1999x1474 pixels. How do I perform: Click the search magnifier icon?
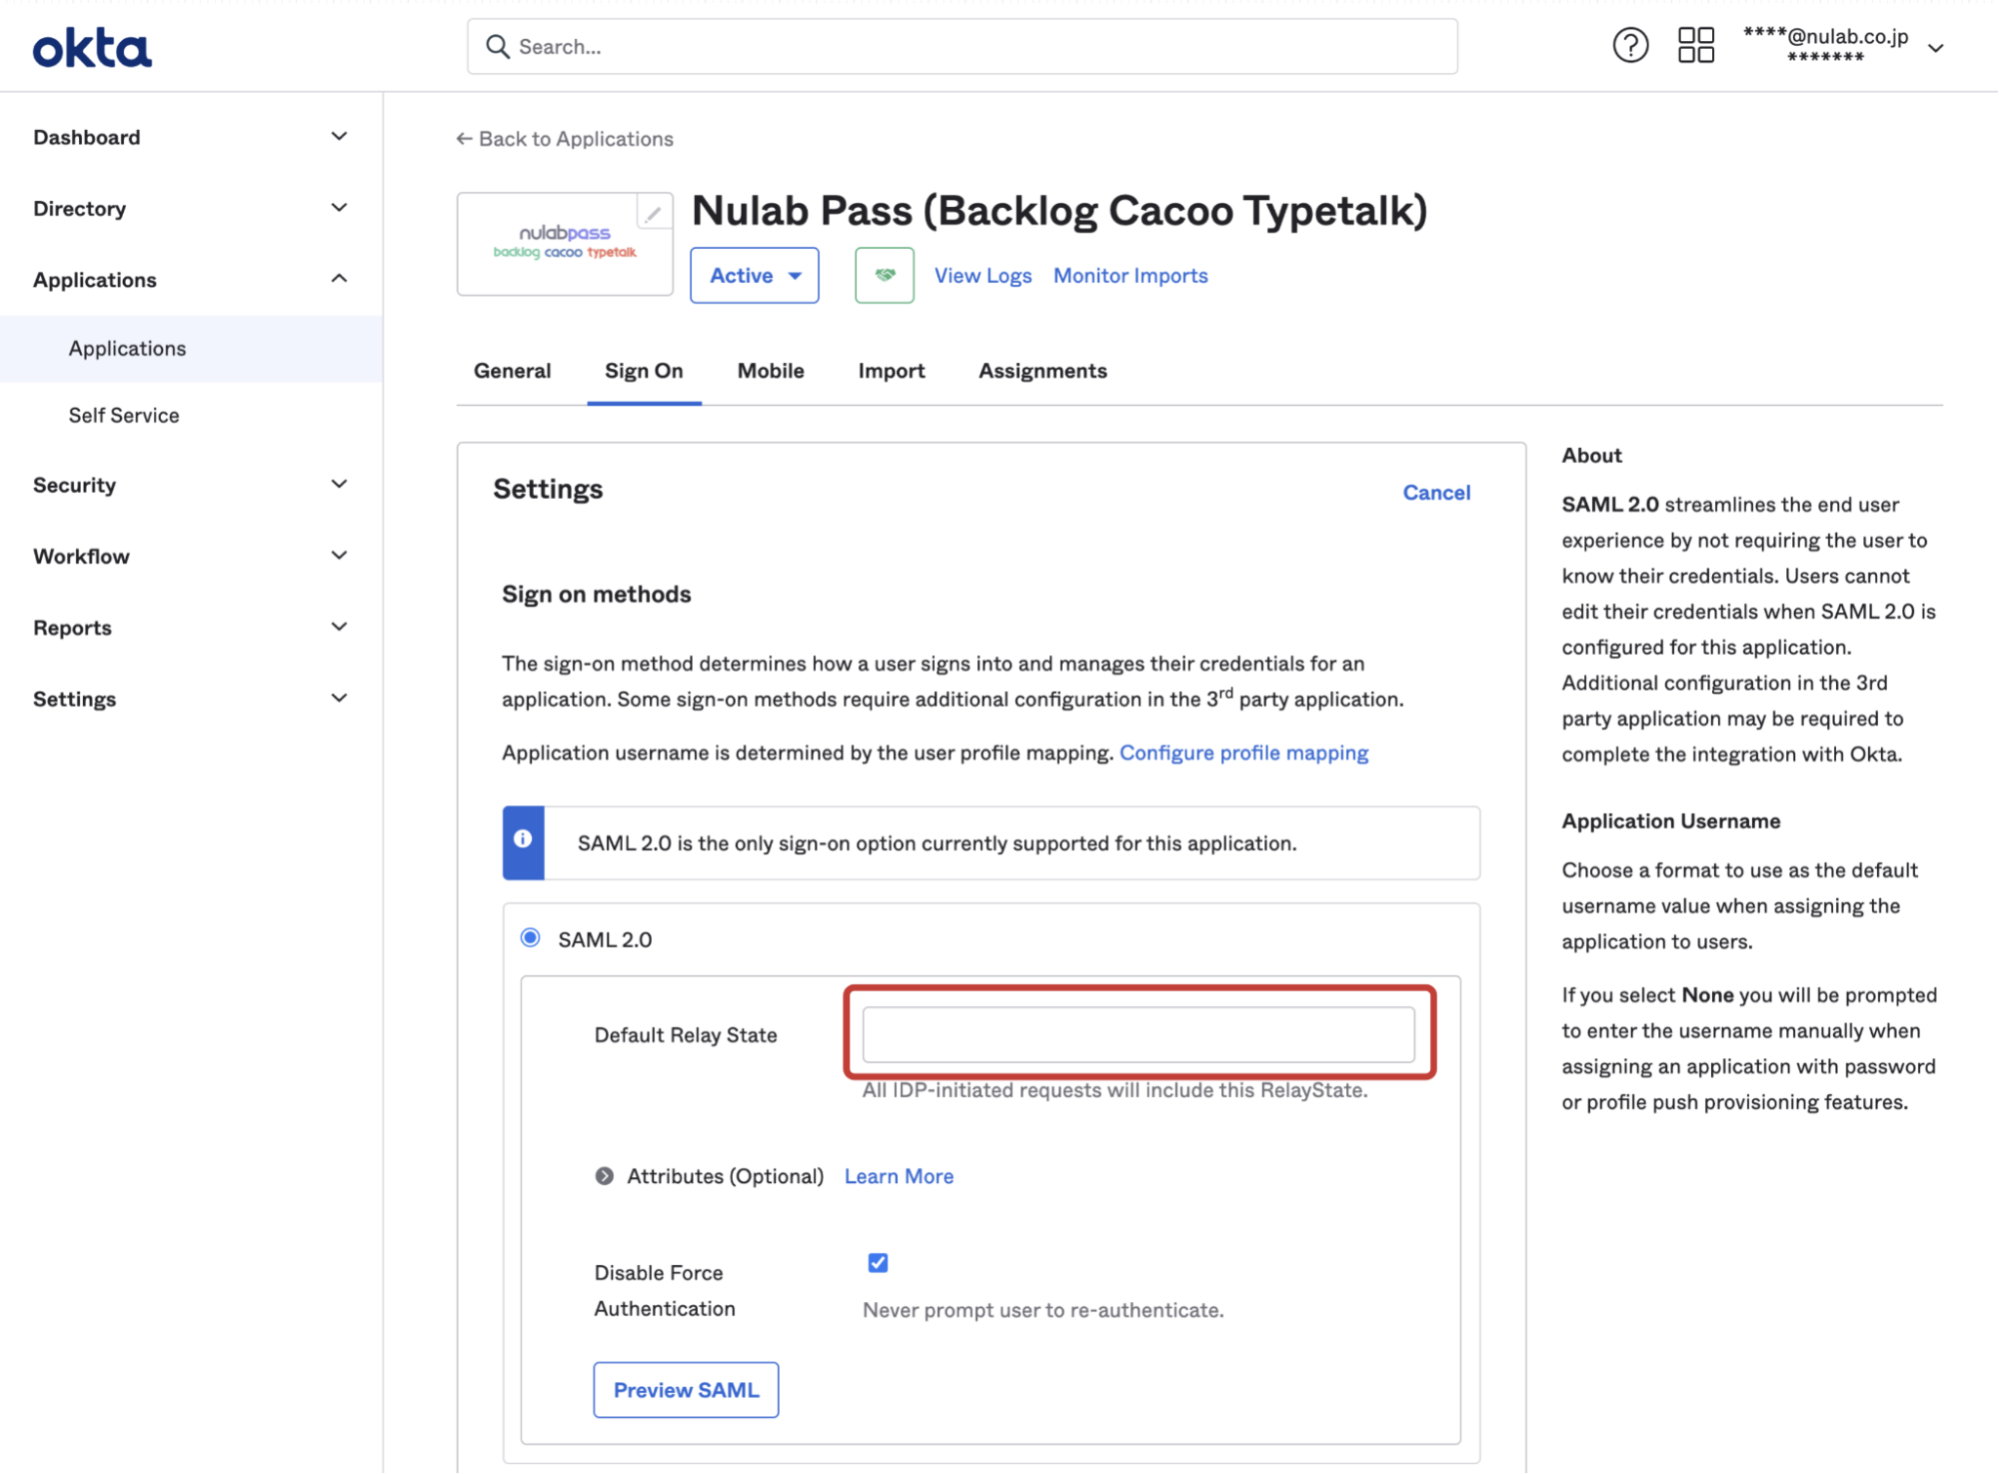click(497, 46)
